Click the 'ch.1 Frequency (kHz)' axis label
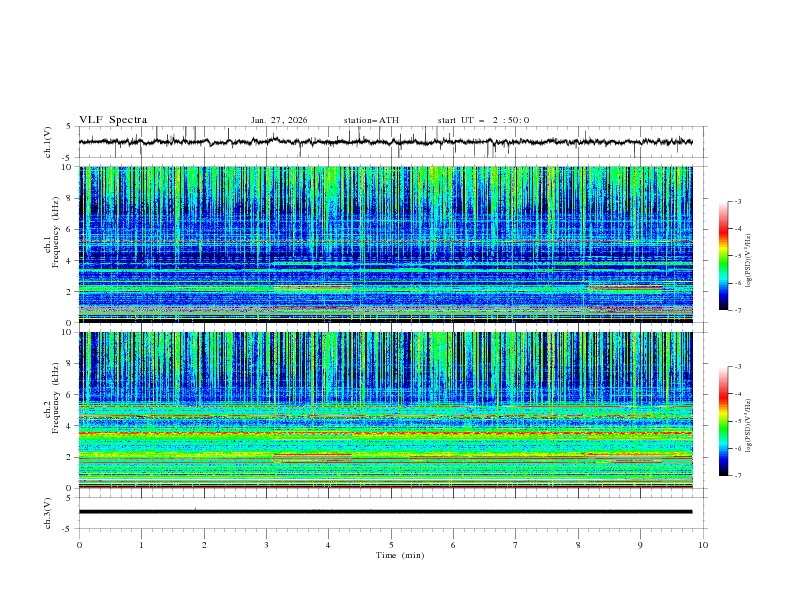 (52, 233)
